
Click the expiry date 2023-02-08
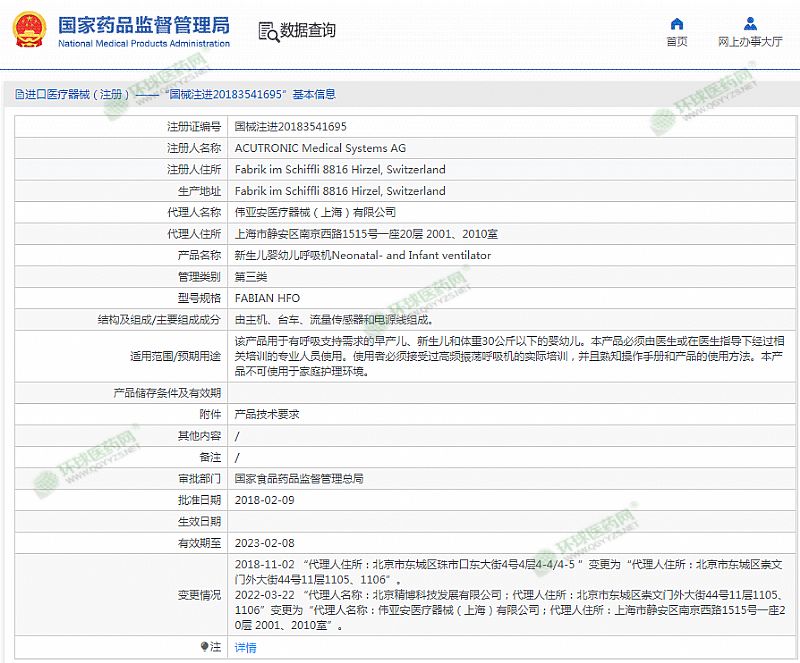pos(264,543)
